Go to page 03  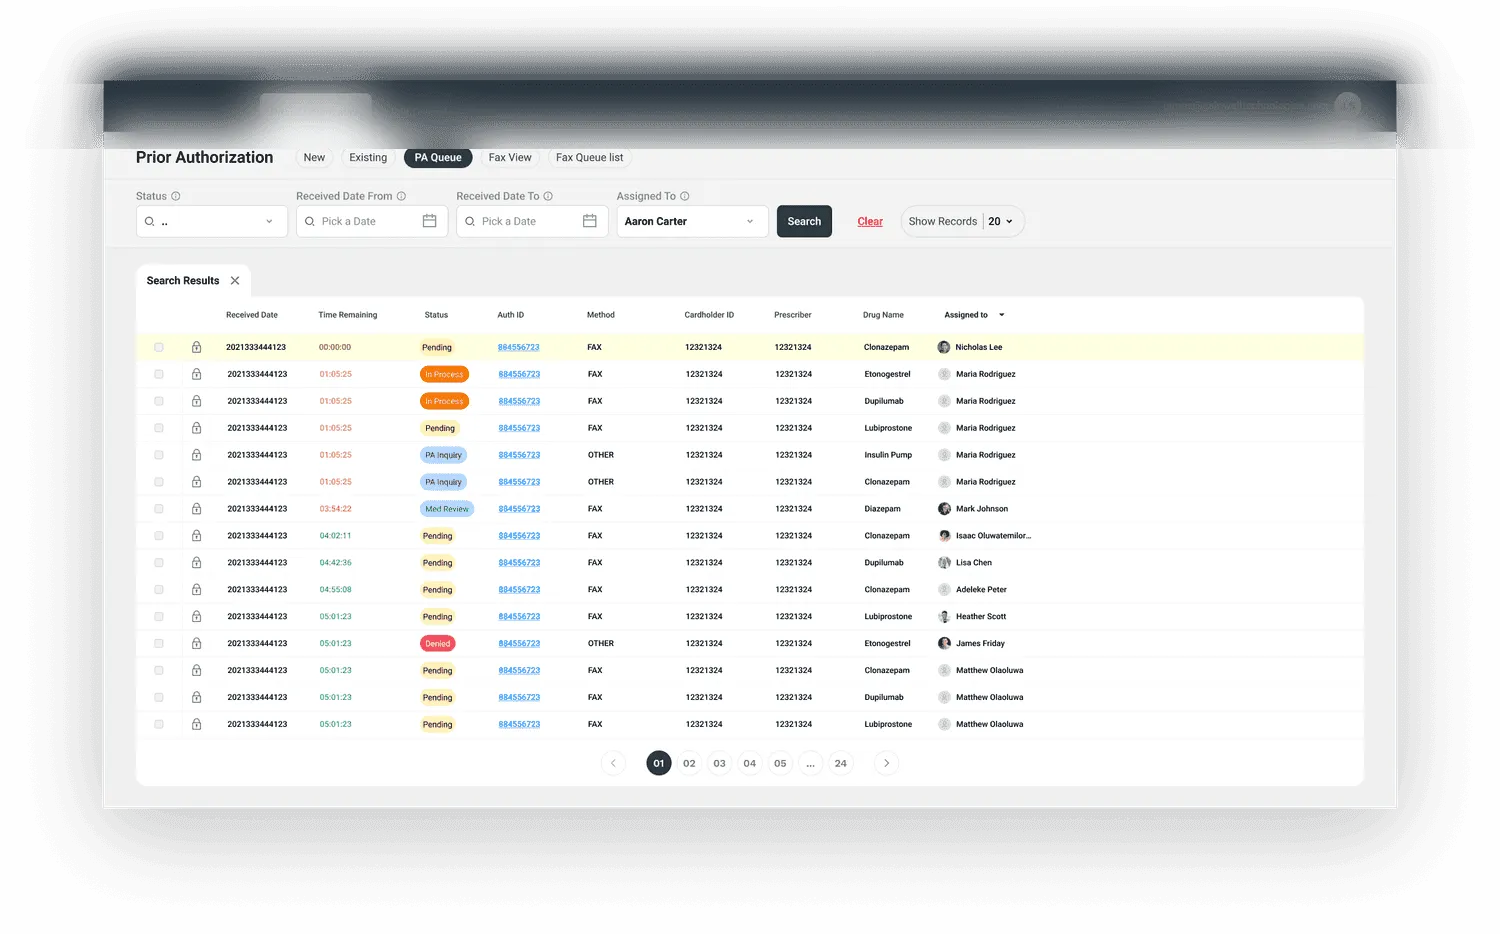[x=719, y=763]
